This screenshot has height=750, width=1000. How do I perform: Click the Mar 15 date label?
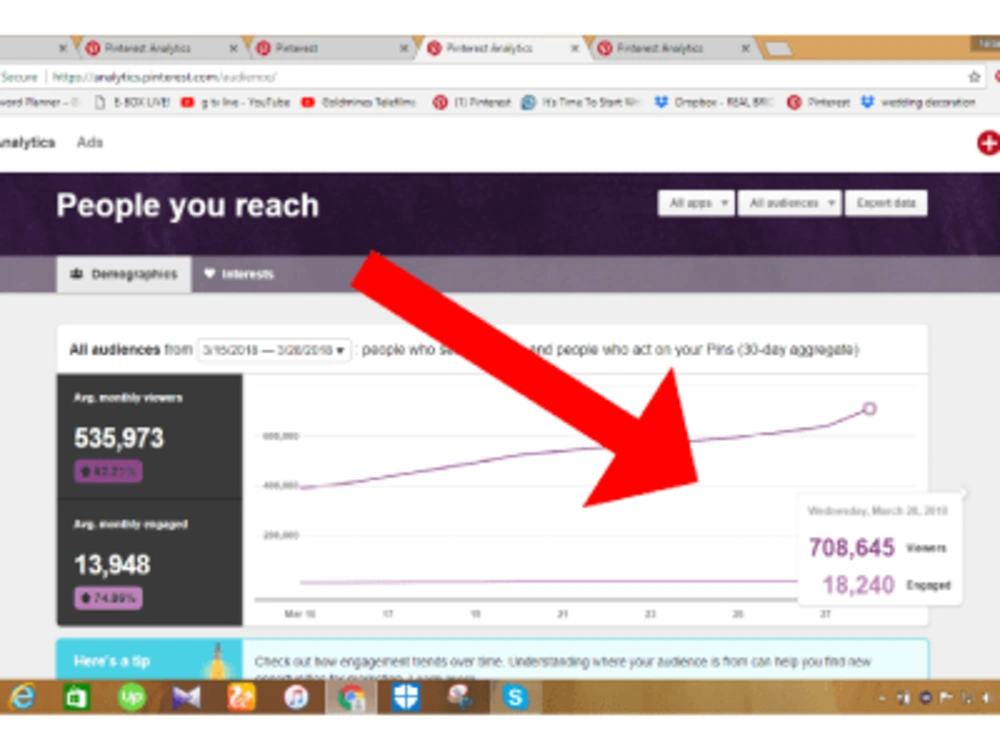300,614
